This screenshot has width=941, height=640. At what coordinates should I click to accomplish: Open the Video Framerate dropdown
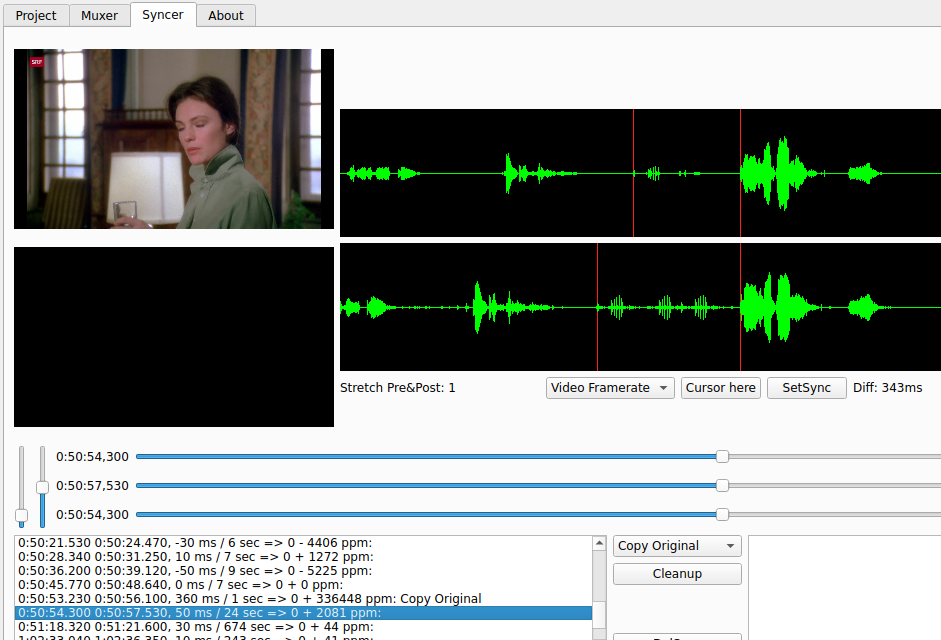610,388
